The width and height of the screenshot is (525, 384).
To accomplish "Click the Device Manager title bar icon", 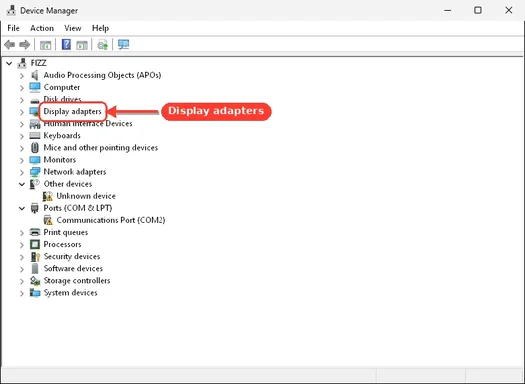I will click(x=11, y=10).
